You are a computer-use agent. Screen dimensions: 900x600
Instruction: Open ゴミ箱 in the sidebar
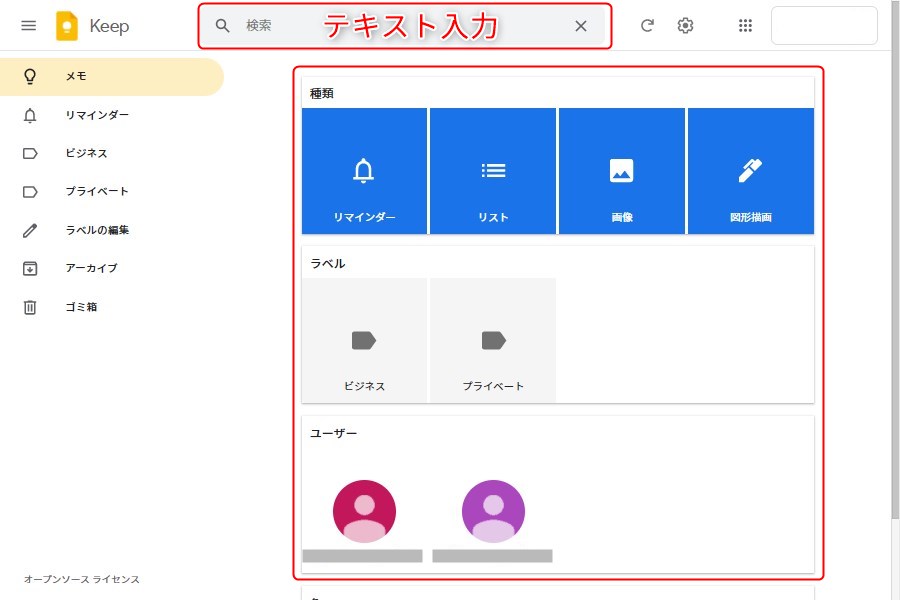tap(81, 307)
